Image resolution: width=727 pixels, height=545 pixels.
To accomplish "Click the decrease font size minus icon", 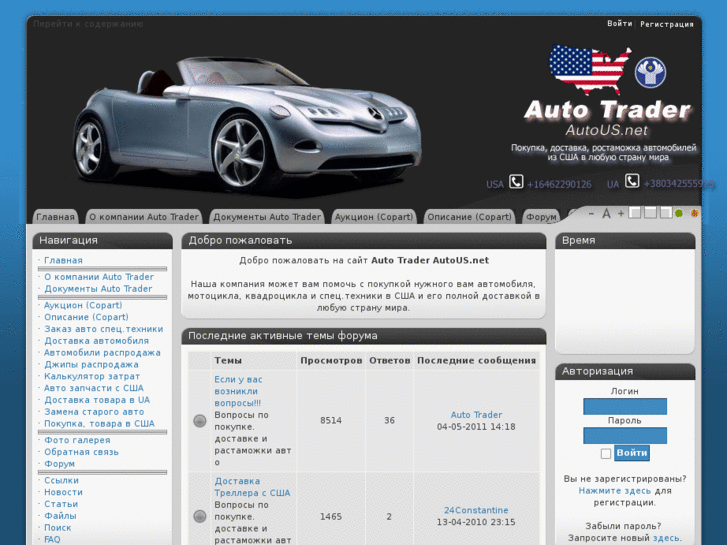I will coord(591,213).
